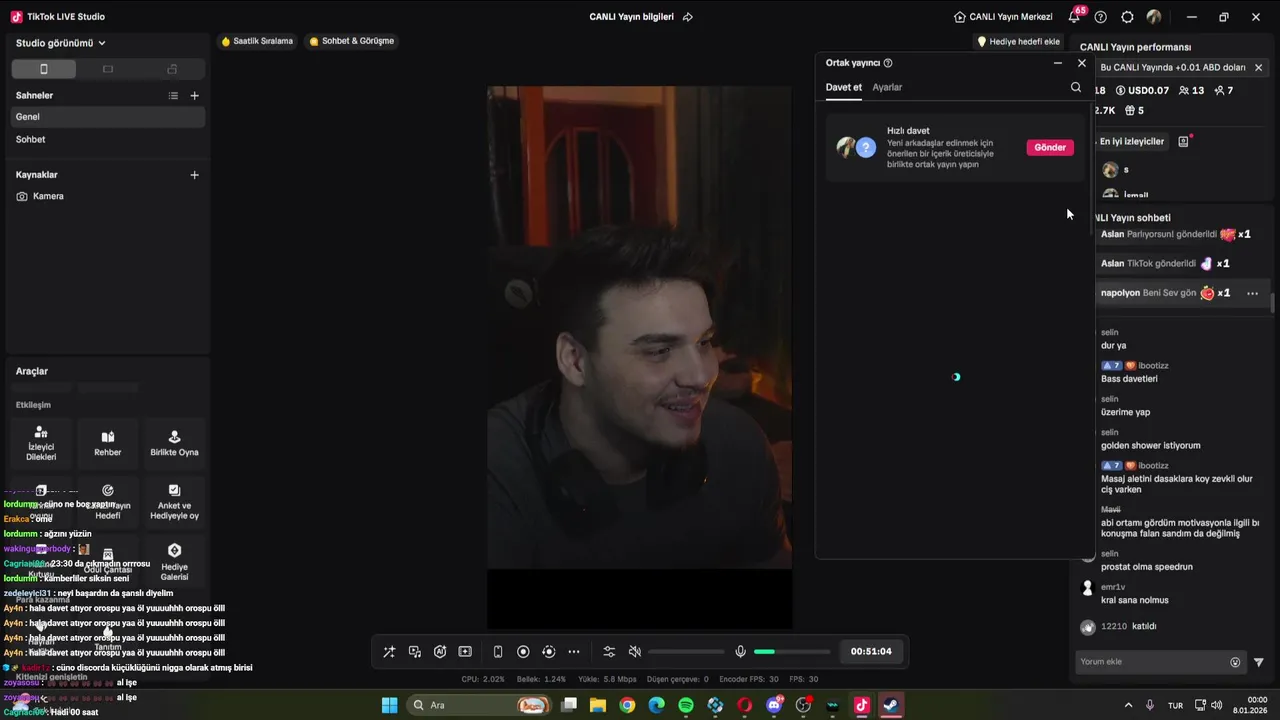Screen dimensions: 1280x720
Task: Select the dual-screen layout button
Action: pos(172,69)
